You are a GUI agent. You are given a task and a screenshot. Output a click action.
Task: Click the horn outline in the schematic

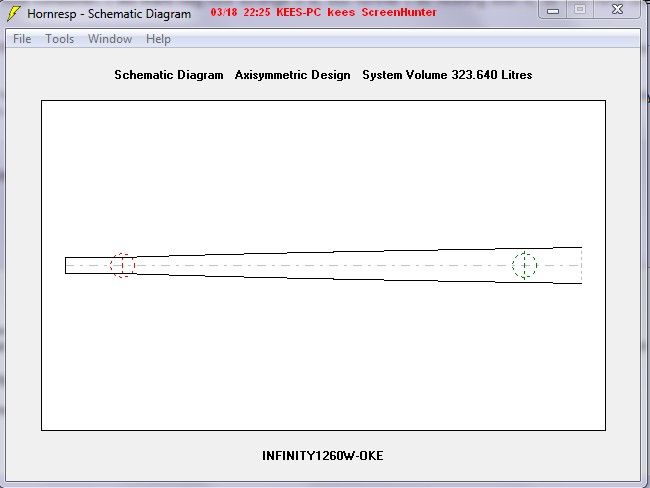pos(323,265)
